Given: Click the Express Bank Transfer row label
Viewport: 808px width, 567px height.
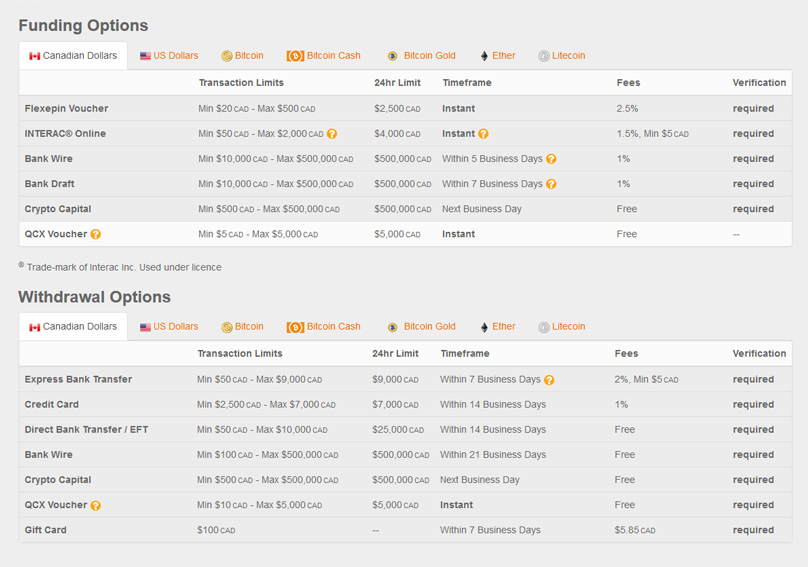Looking at the screenshot, I should coord(78,380).
